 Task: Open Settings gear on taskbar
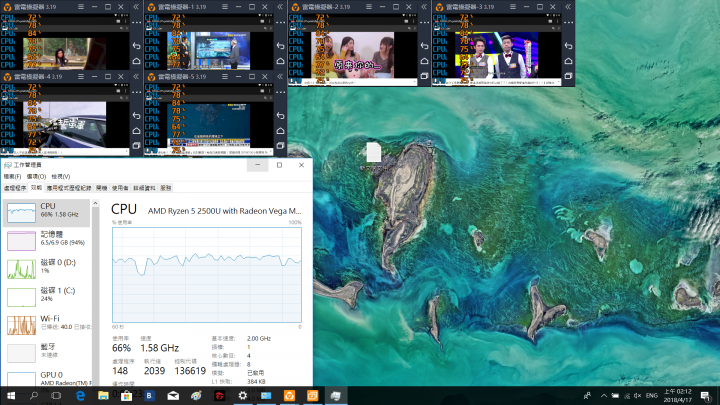(x=242, y=395)
